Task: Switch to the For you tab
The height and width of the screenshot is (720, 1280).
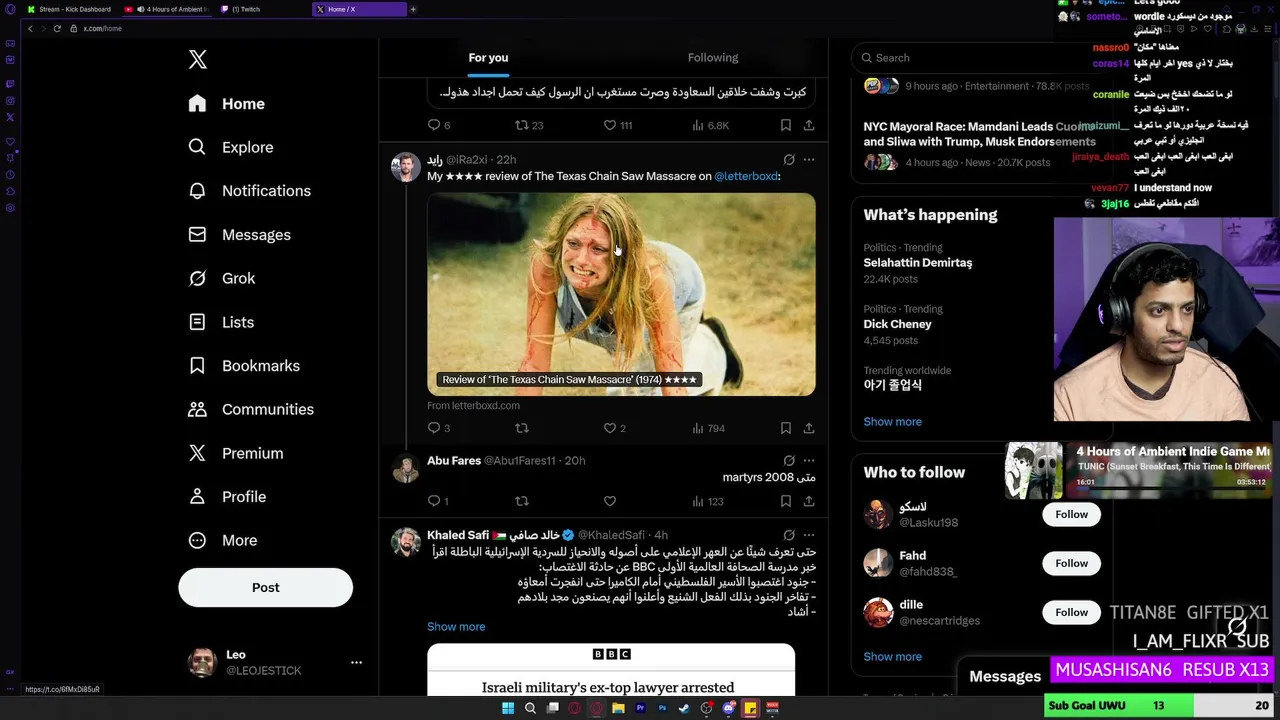Action: click(488, 58)
